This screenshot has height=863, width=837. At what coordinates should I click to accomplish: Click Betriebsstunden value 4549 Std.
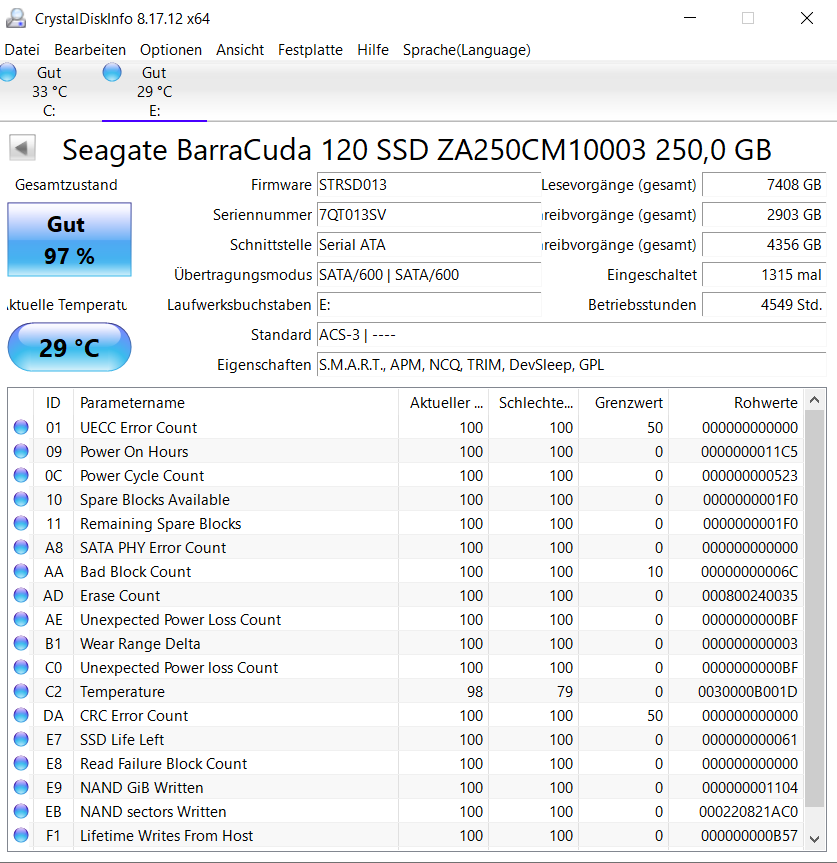click(x=764, y=305)
